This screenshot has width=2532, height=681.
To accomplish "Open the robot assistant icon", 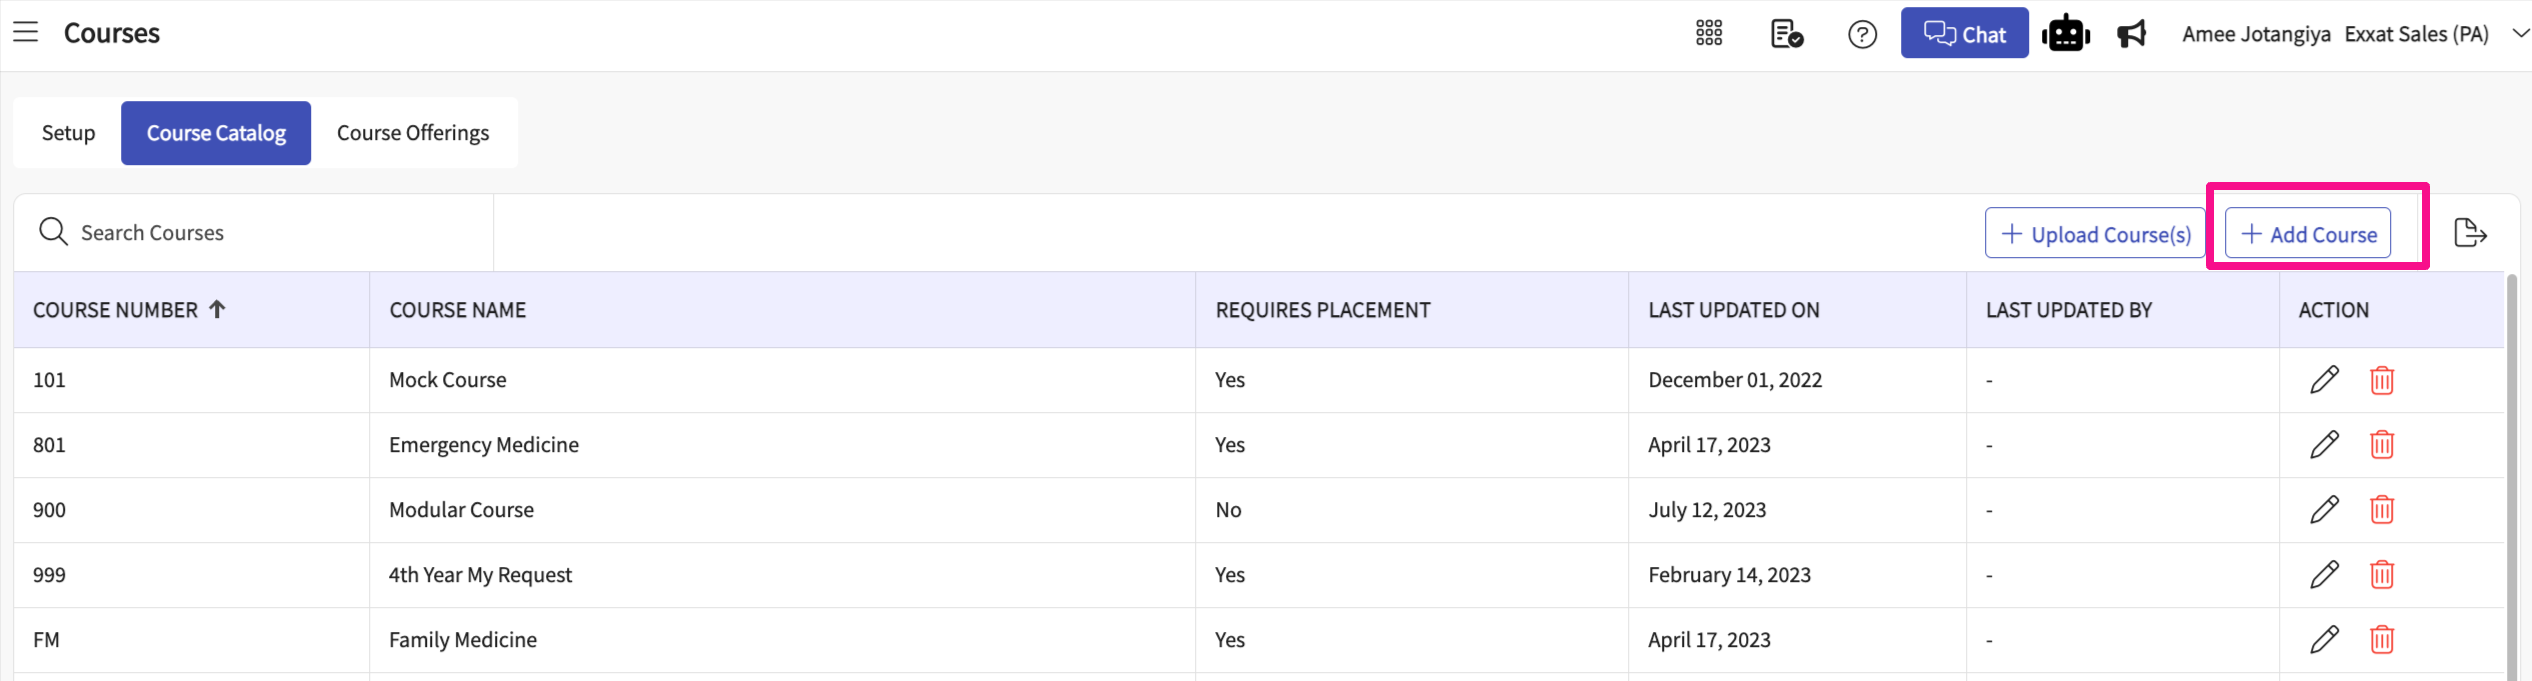I will (2065, 34).
